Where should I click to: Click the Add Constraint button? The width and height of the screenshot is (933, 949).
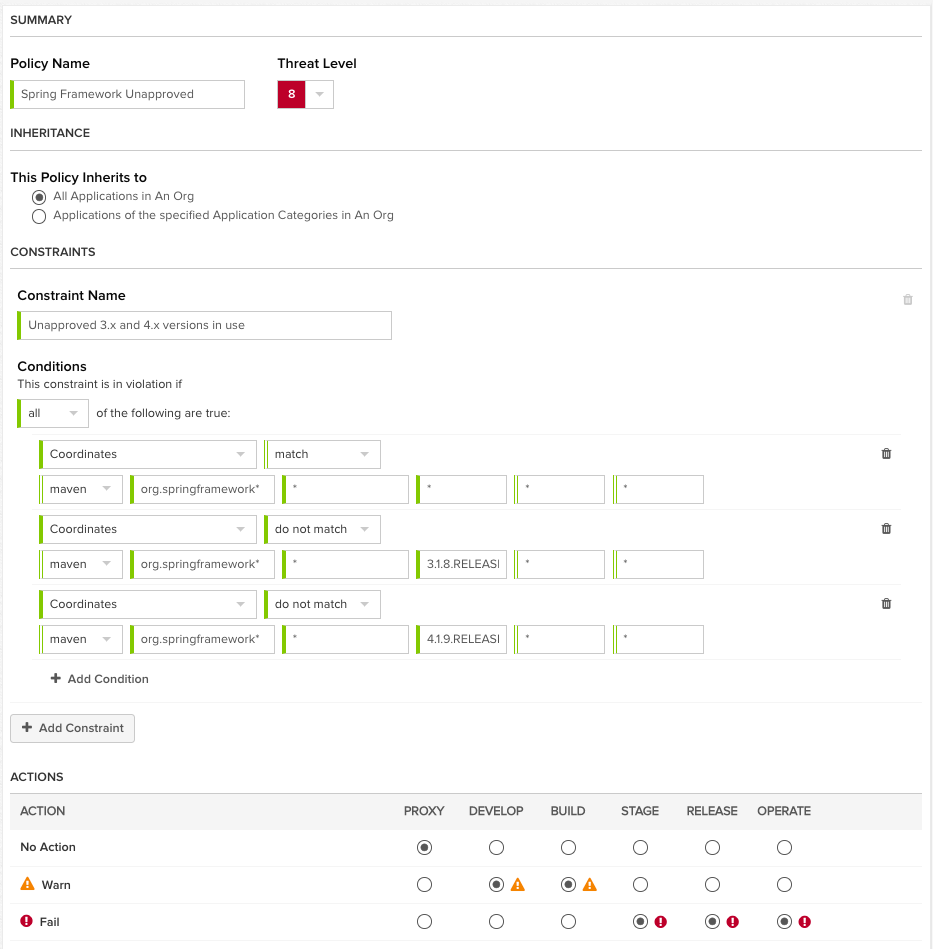[x=72, y=728]
